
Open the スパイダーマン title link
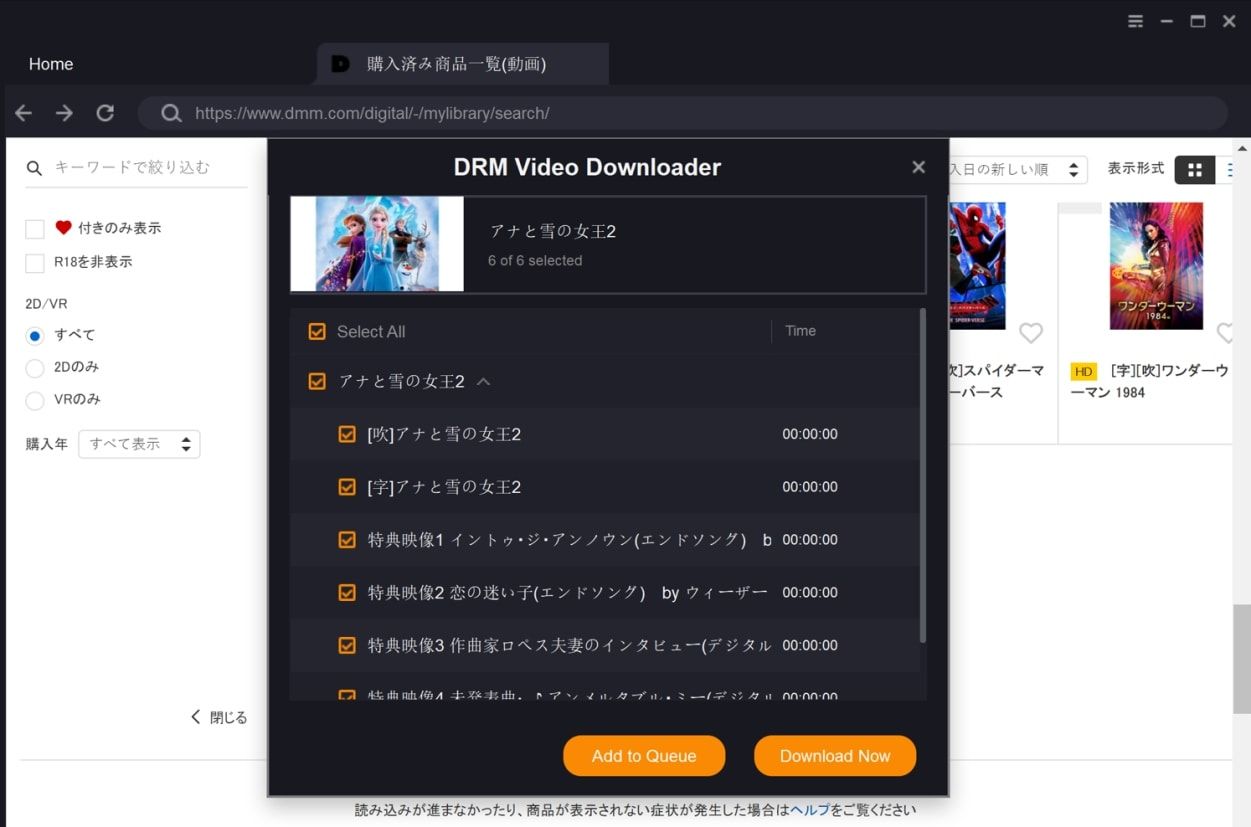click(x=996, y=381)
